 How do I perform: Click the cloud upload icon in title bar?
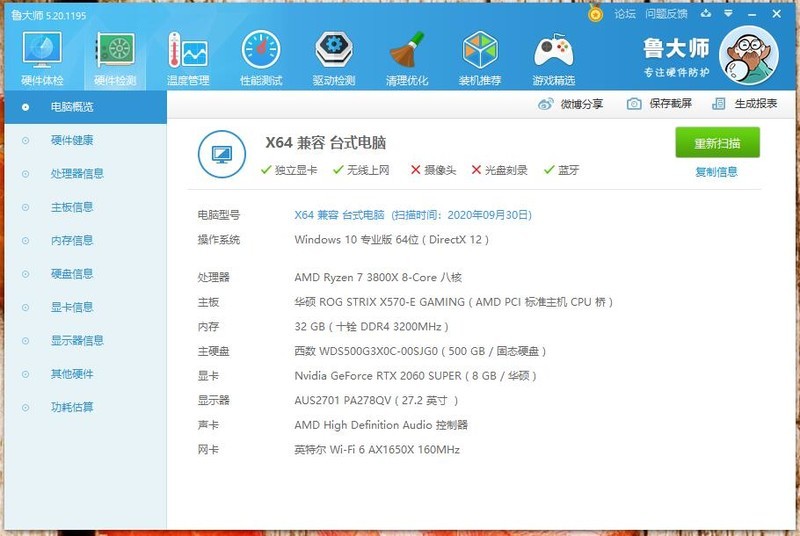pos(706,14)
